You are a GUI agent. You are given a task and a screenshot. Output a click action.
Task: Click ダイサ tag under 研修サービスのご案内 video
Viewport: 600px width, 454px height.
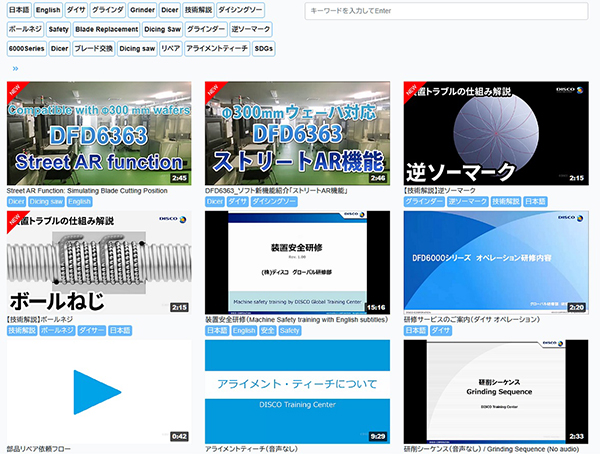coord(440,330)
